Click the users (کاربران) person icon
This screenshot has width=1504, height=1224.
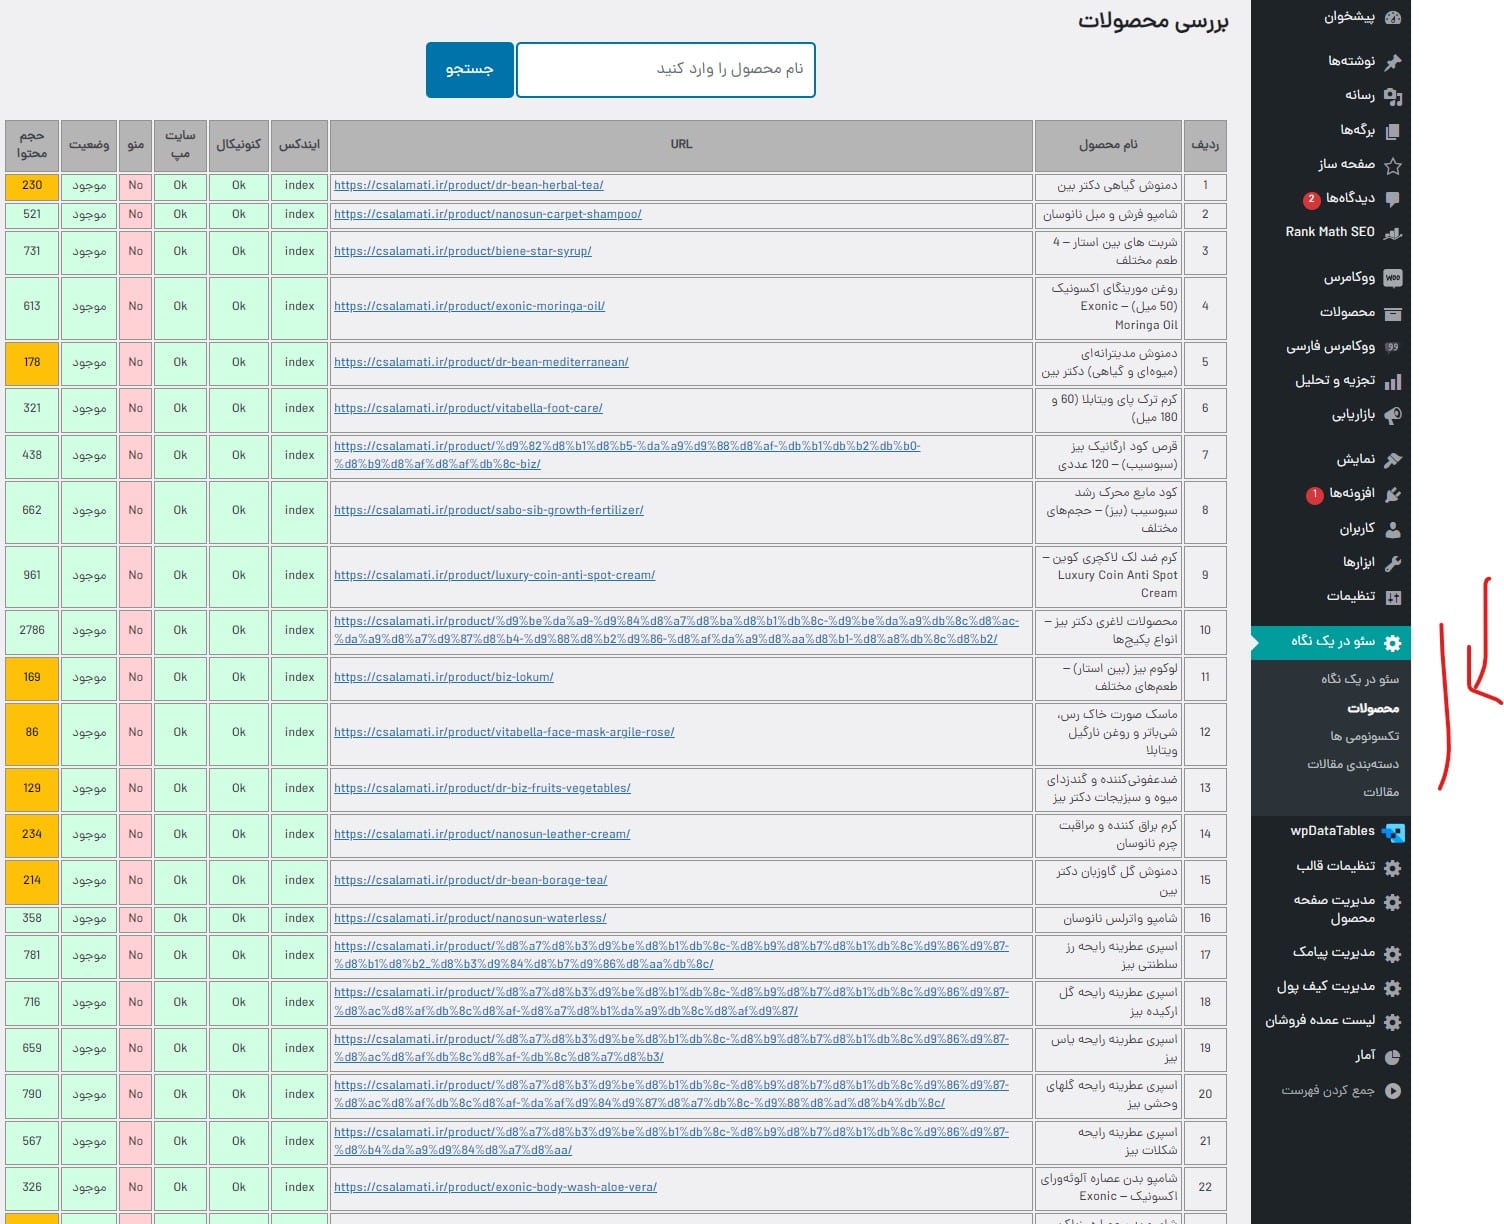click(1392, 529)
